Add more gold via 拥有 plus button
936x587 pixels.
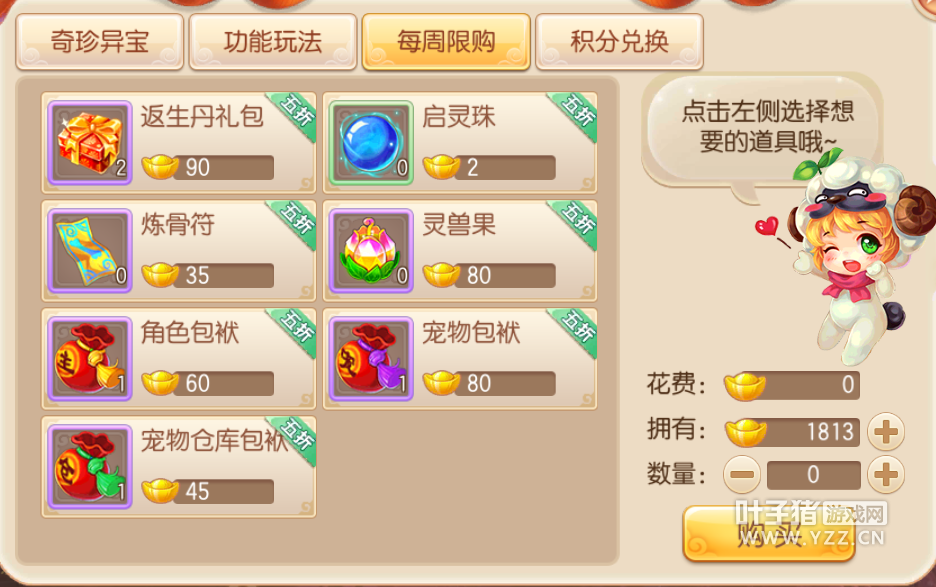pyautogui.click(x=886, y=432)
